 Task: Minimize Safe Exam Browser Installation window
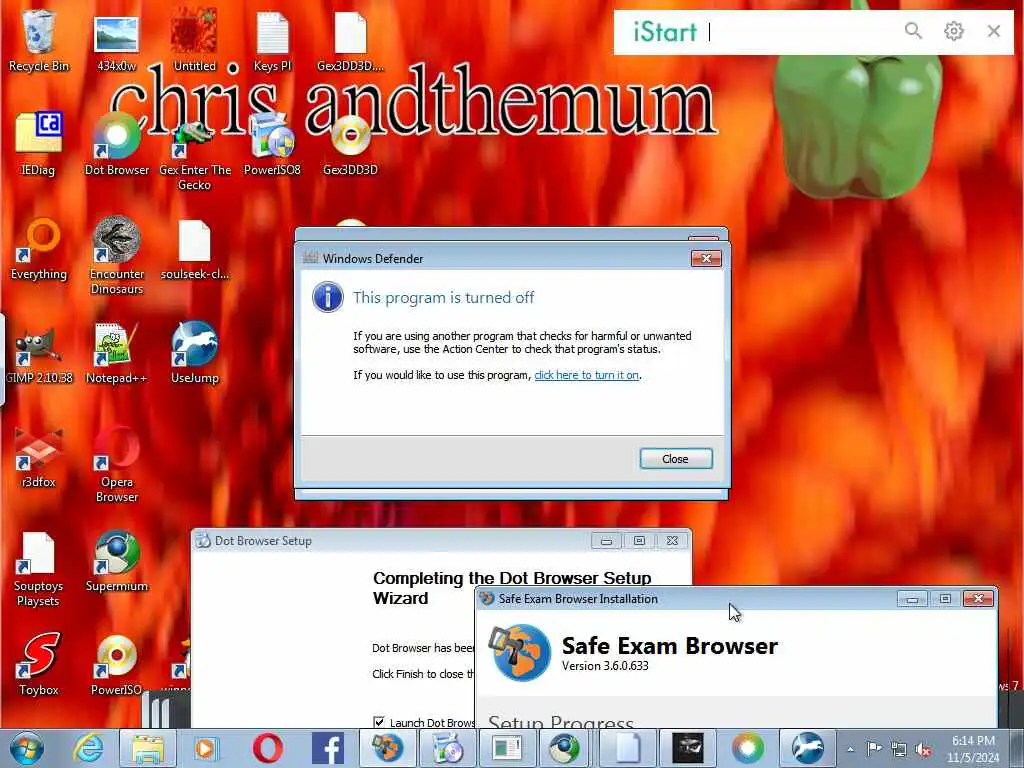coord(912,599)
